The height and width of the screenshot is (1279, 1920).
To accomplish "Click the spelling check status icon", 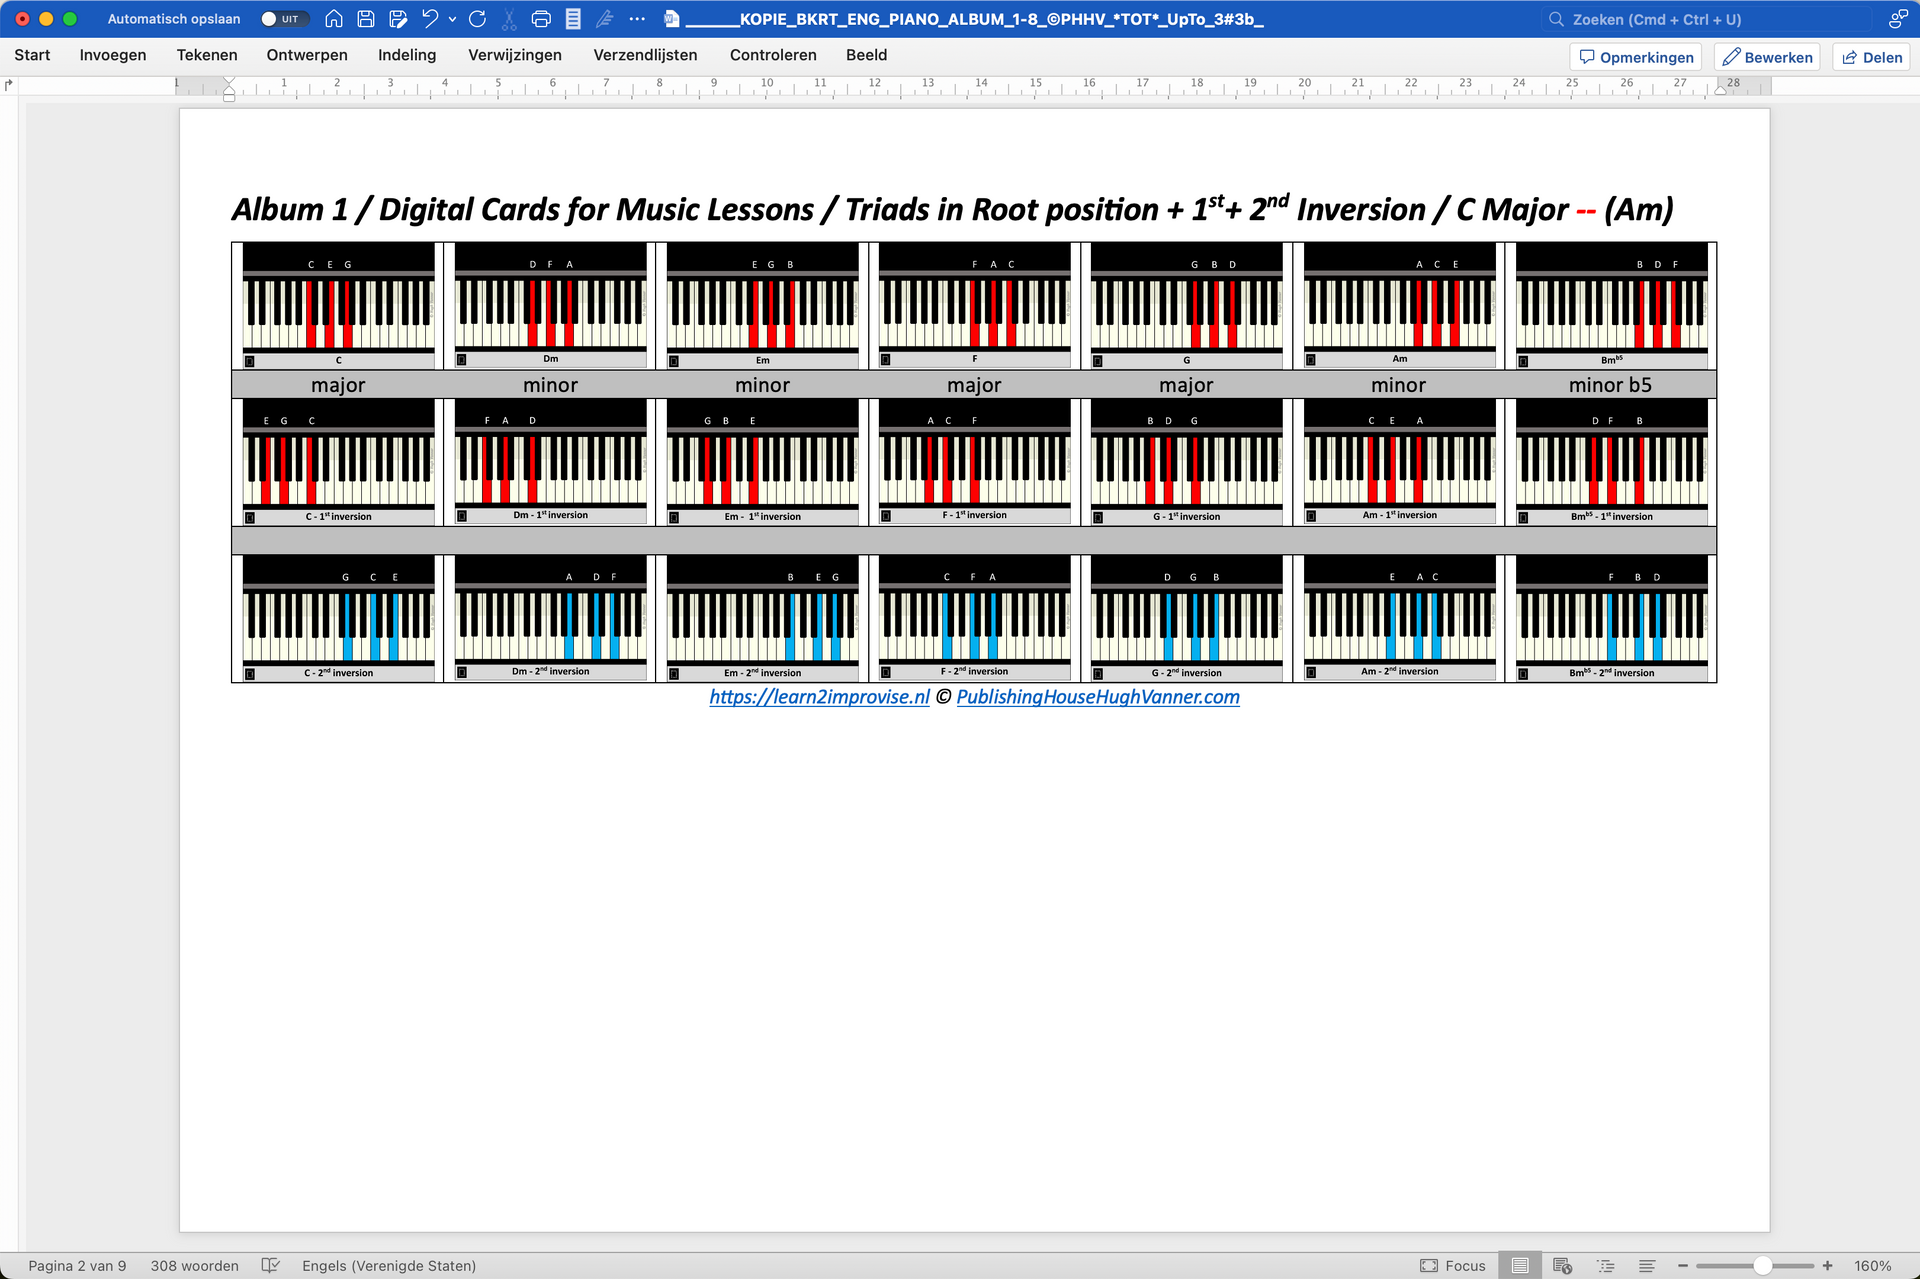I will 271,1265.
